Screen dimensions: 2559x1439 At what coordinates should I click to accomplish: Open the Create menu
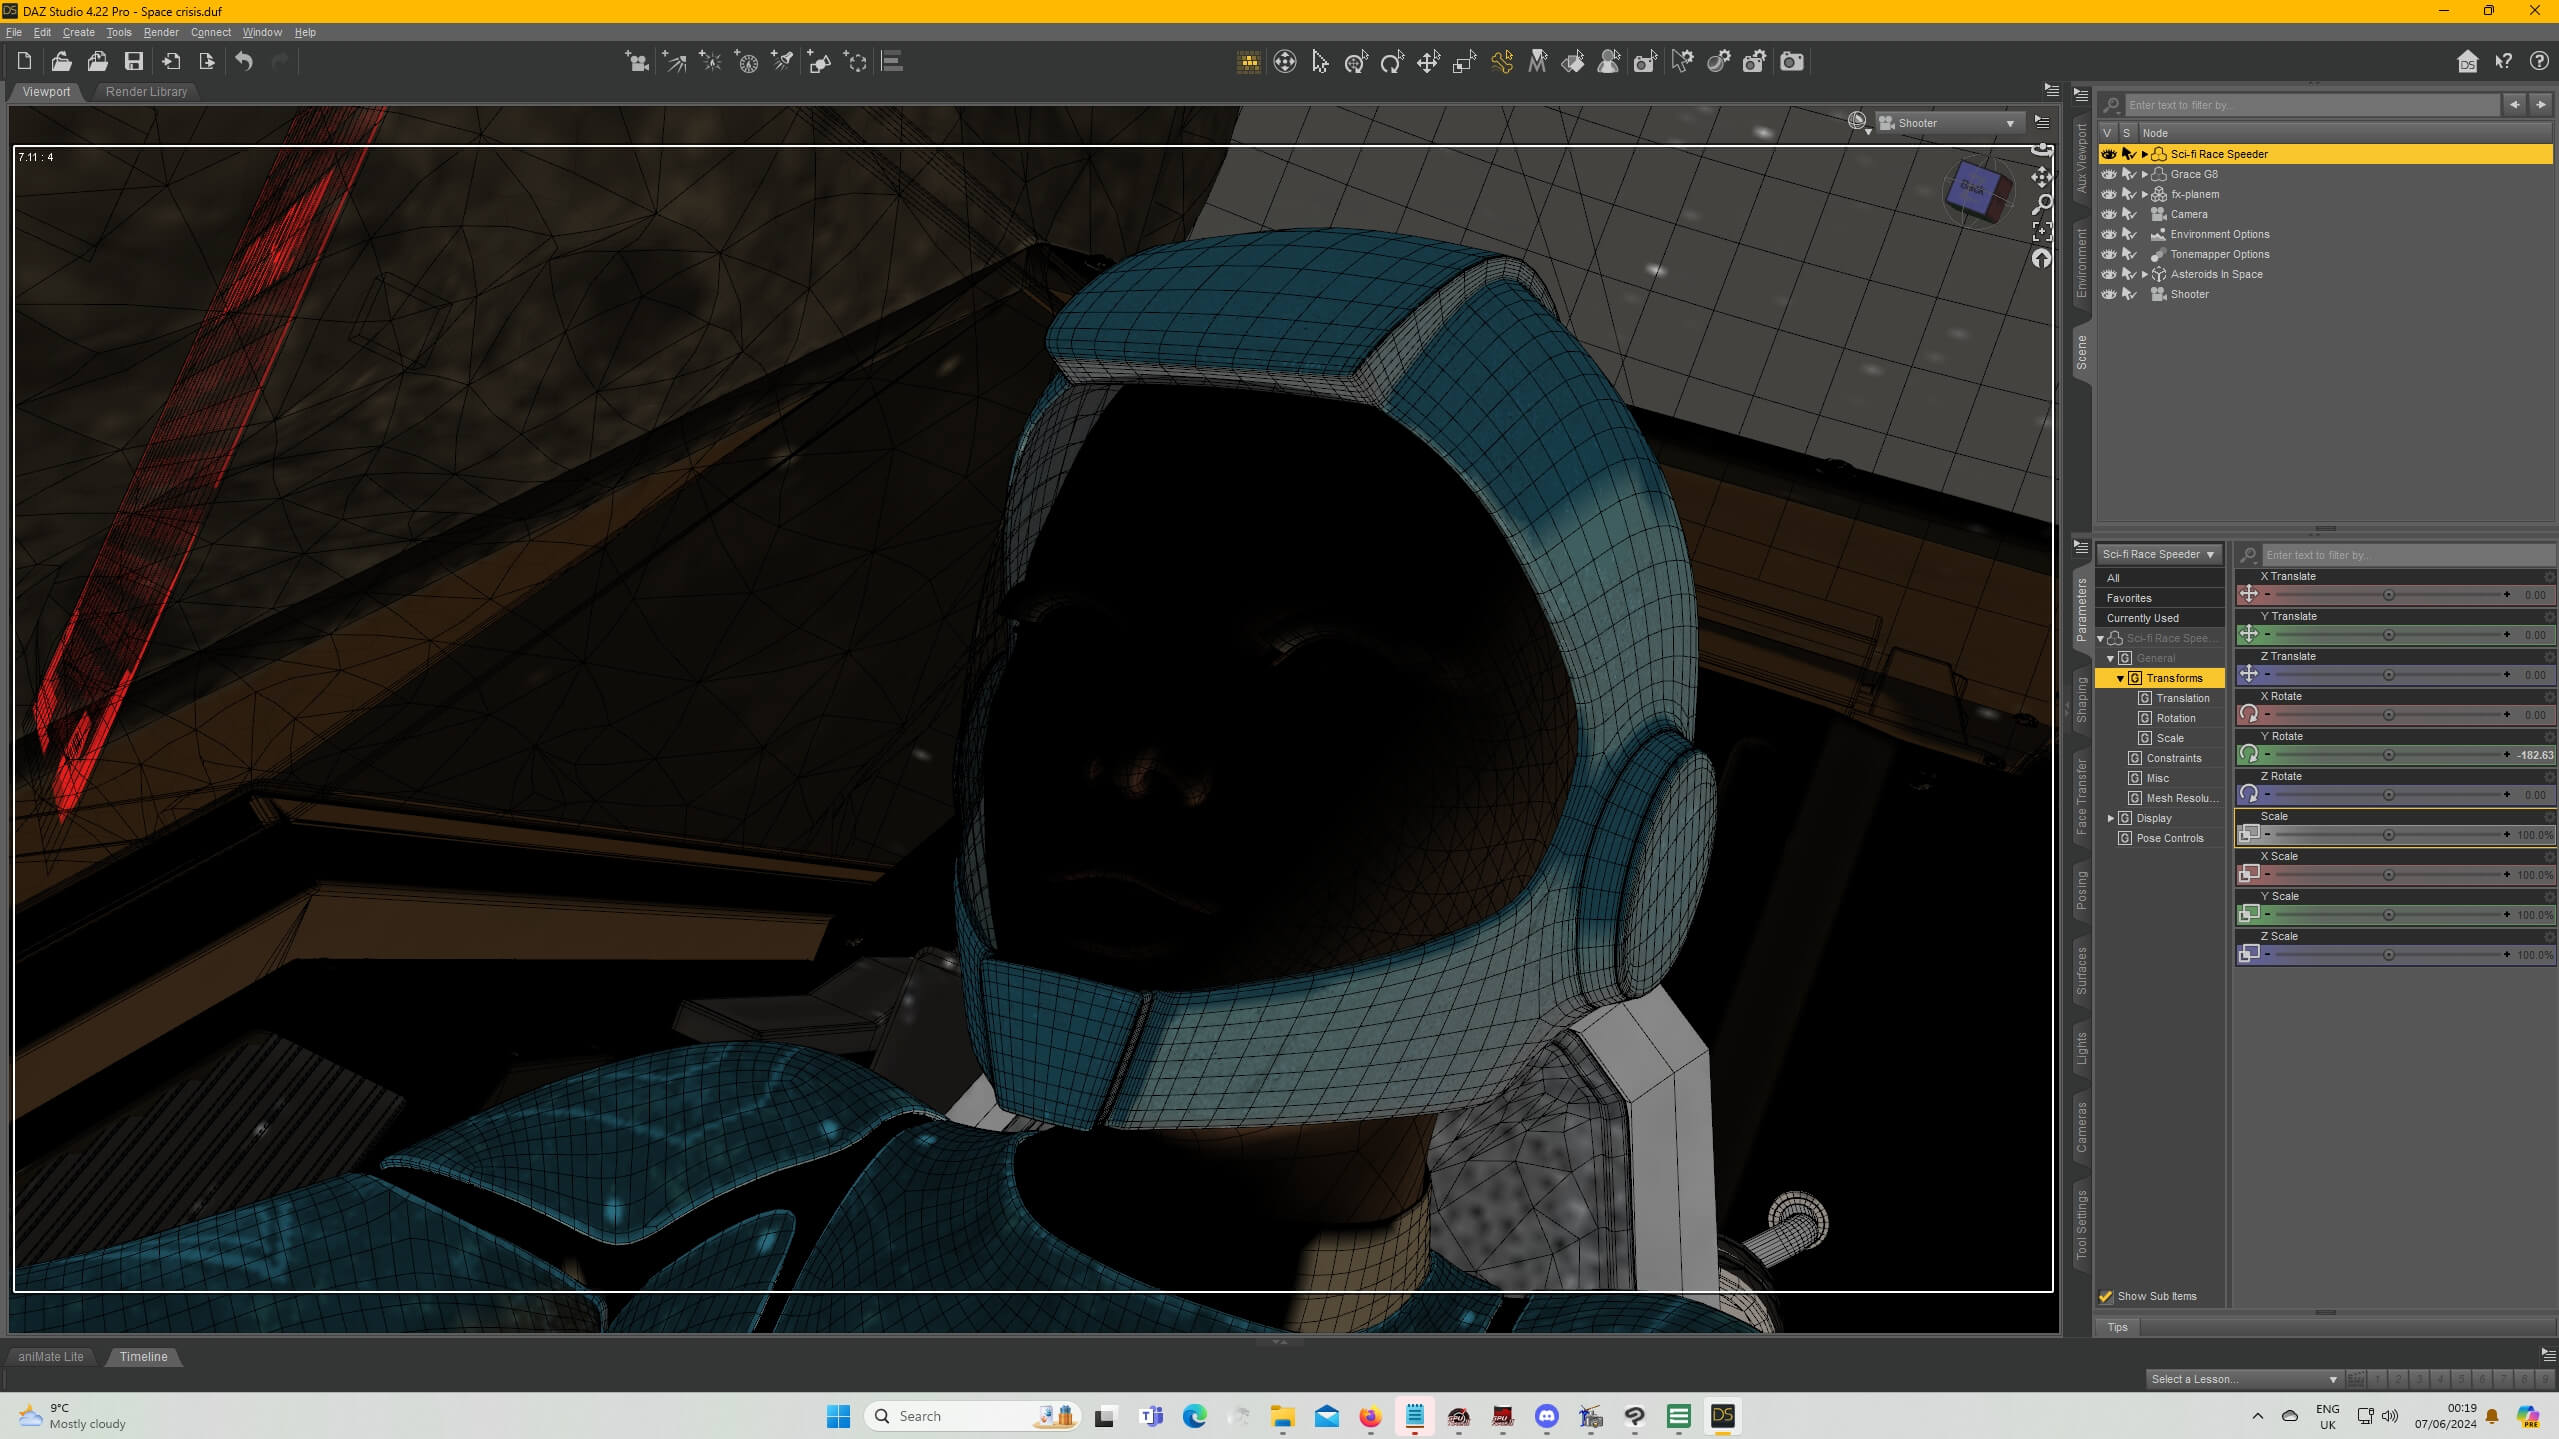(x=79, y=32)
